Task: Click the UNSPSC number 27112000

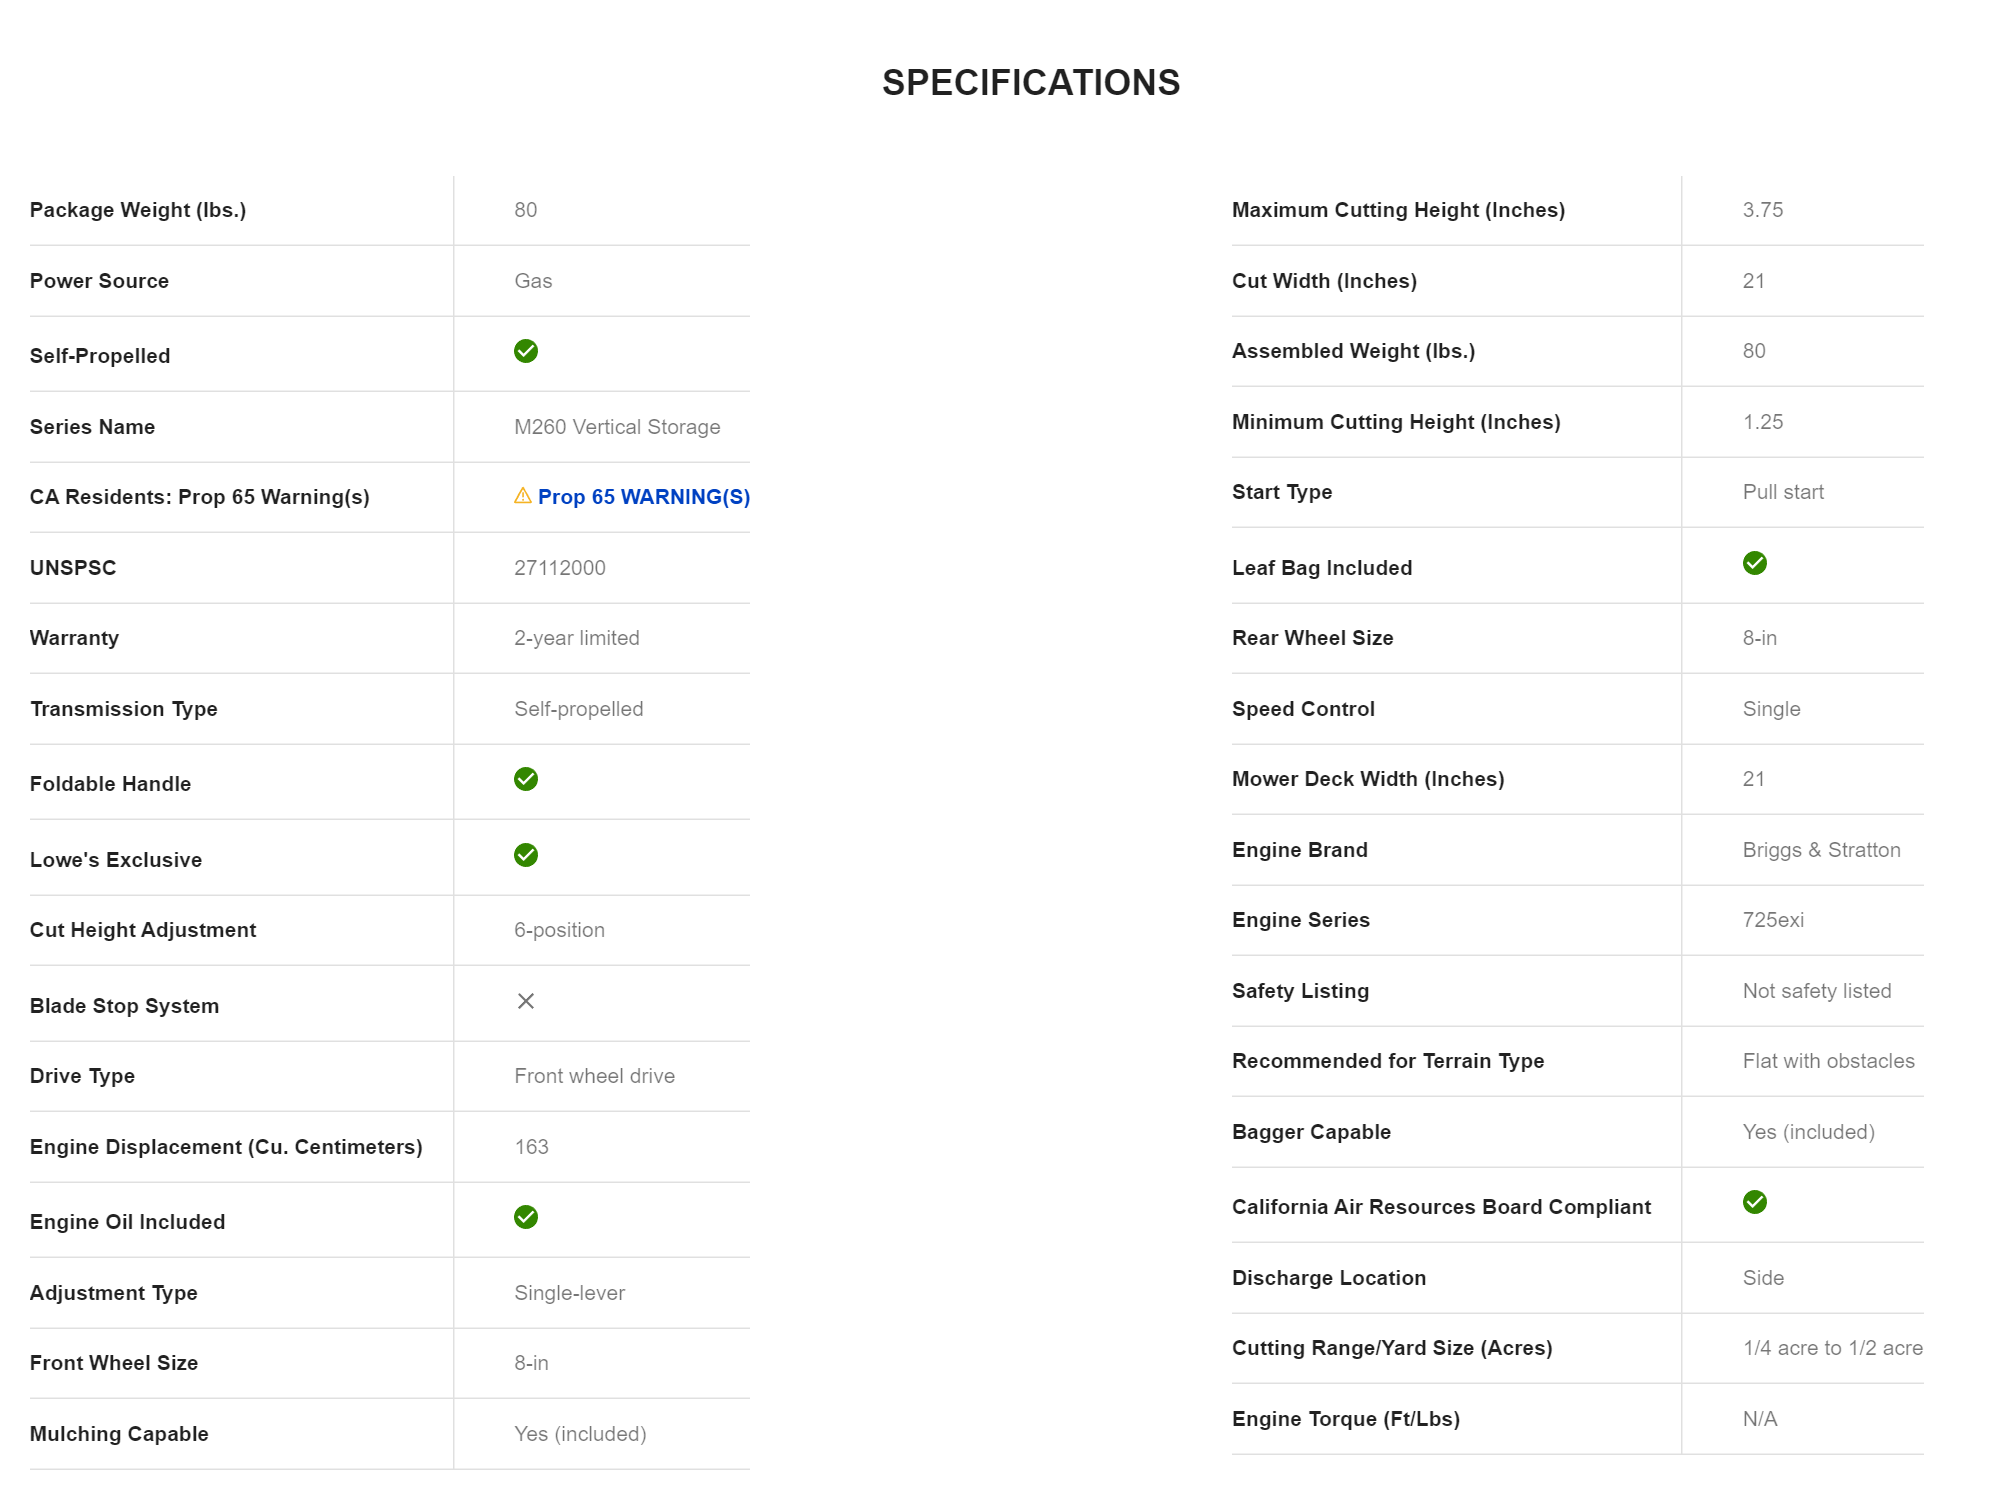Action: pyautogui.click(x=560, y=568)
